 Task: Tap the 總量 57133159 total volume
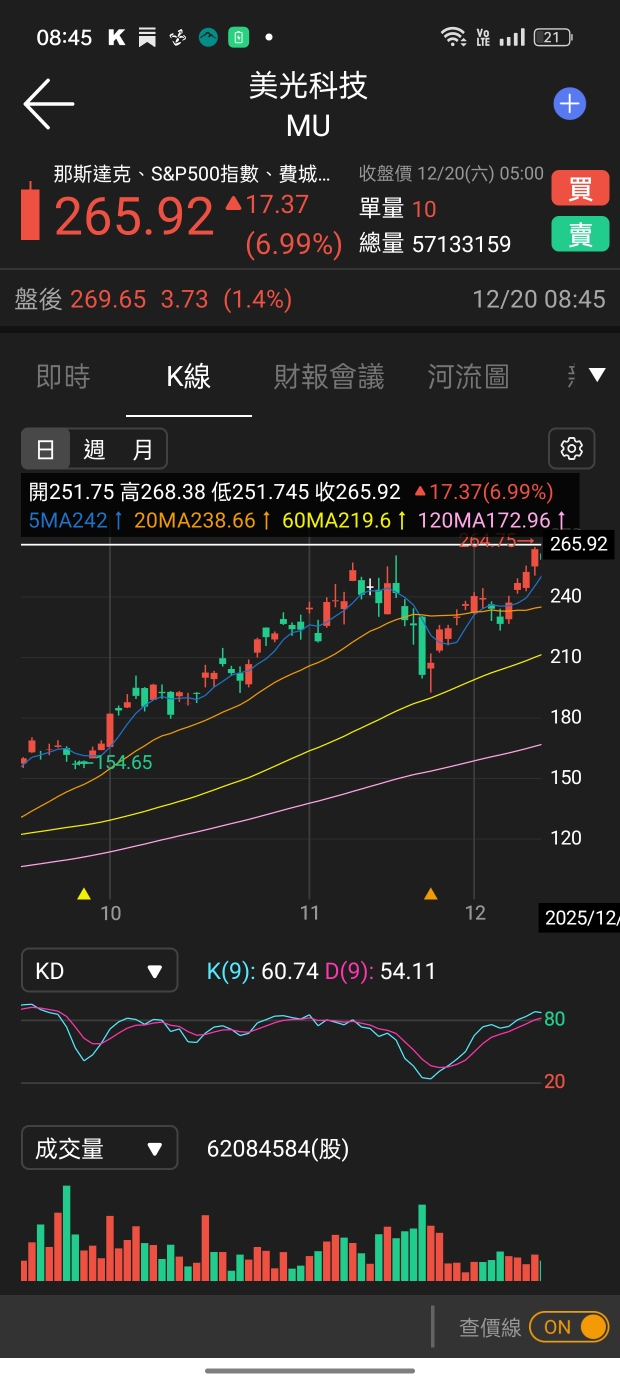click(435, 244)
